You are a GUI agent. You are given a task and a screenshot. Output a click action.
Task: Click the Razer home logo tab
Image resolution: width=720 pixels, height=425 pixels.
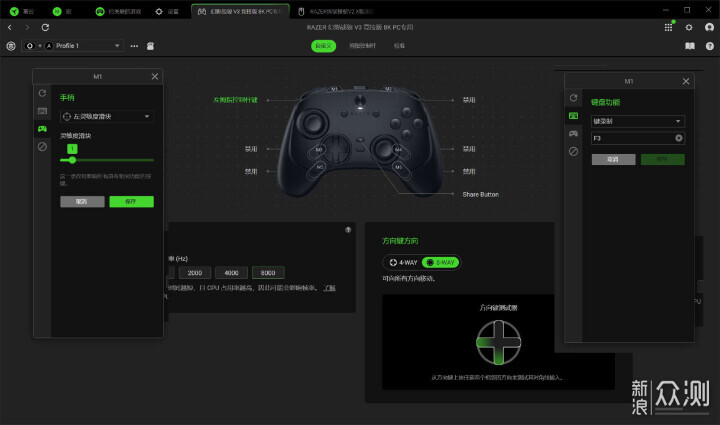point(22,11)
